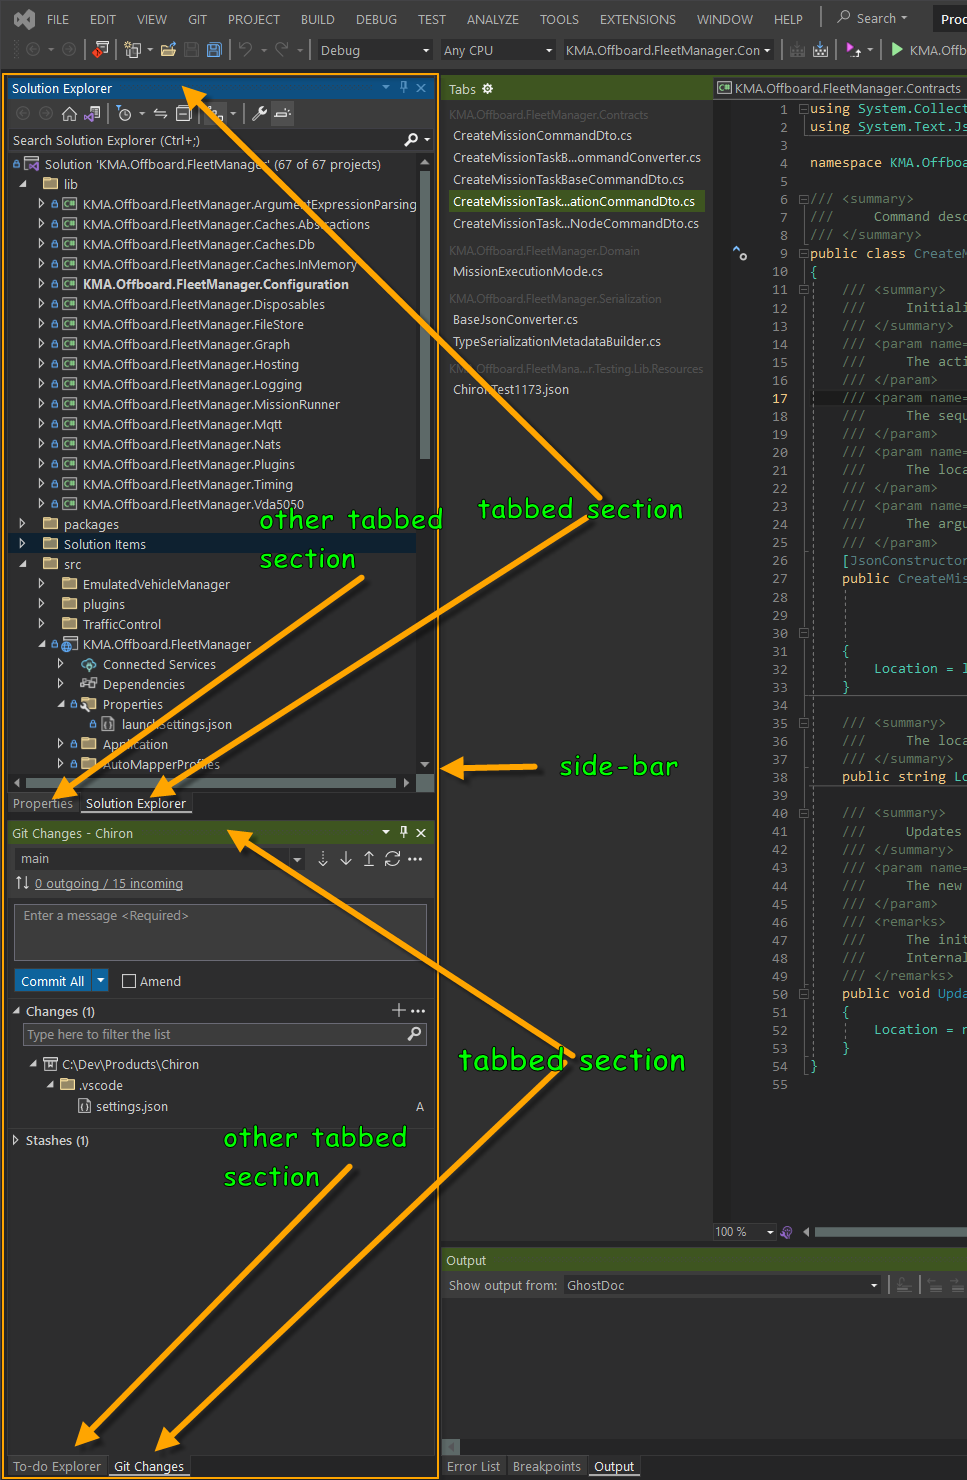
Task: Switch to the To-do Explorer tab
Action: (x=56, y=1466)
